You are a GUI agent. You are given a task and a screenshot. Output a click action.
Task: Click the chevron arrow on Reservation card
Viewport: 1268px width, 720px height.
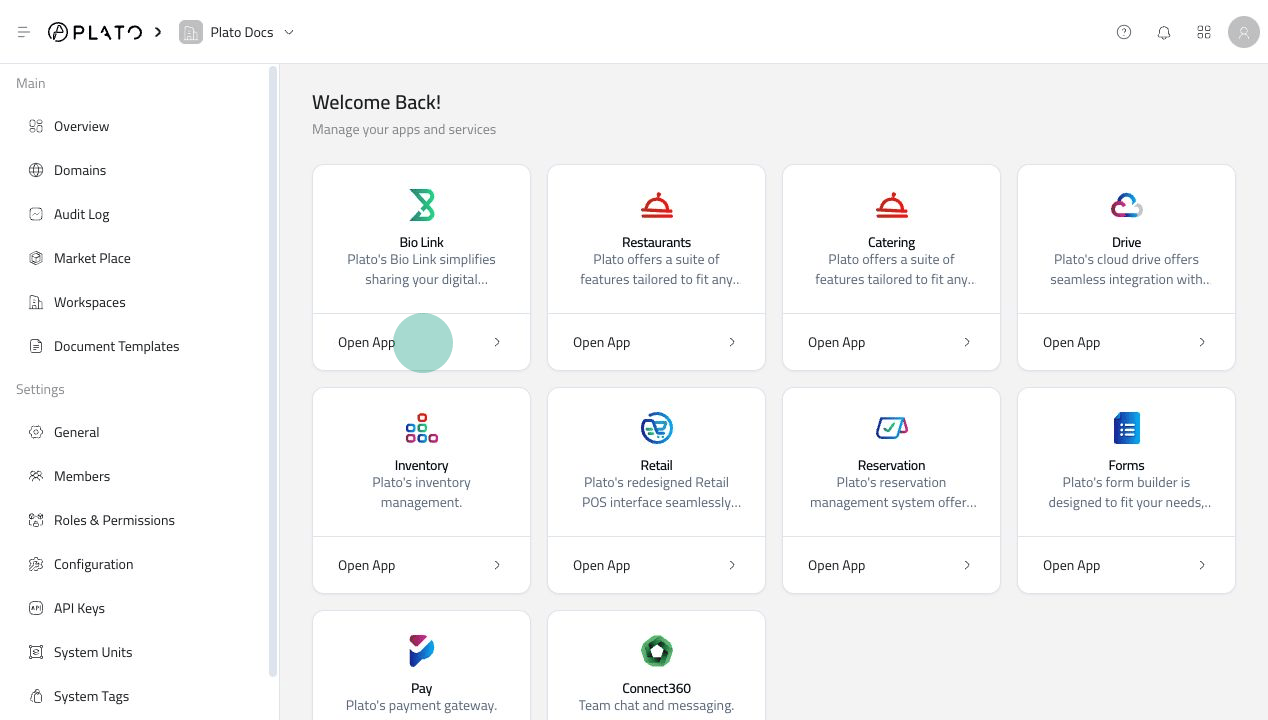tap(967, 565)
